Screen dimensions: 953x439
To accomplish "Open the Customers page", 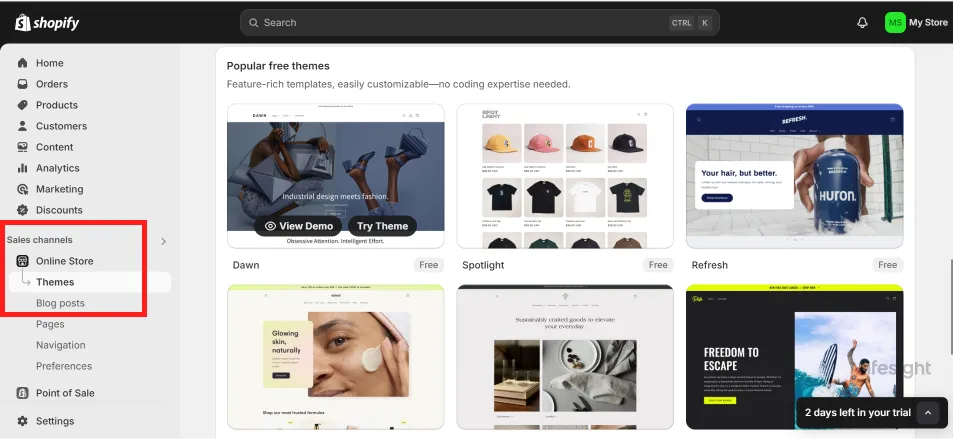I will pos(61,126).
